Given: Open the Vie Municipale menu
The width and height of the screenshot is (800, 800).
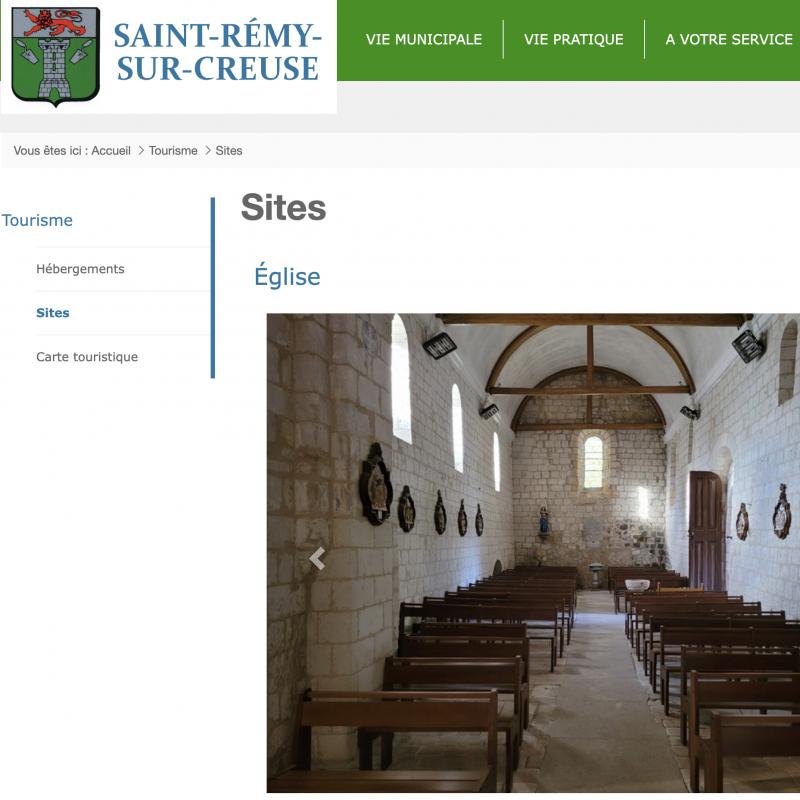Looking at the screenshot, I should pos(424,40).
